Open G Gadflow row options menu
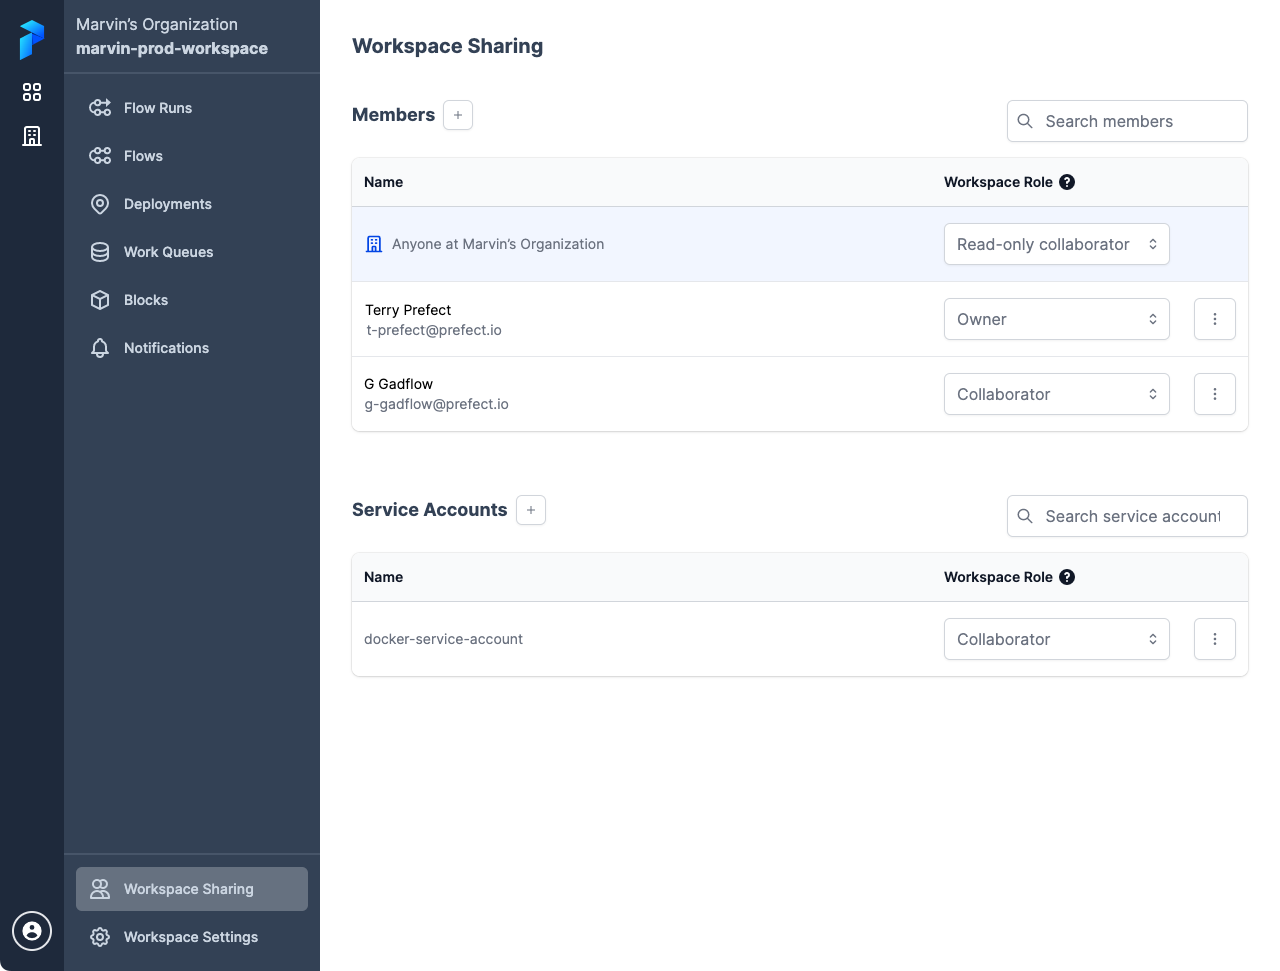The height and width of the screenshot is (971, 1280). click(1215, 394)
